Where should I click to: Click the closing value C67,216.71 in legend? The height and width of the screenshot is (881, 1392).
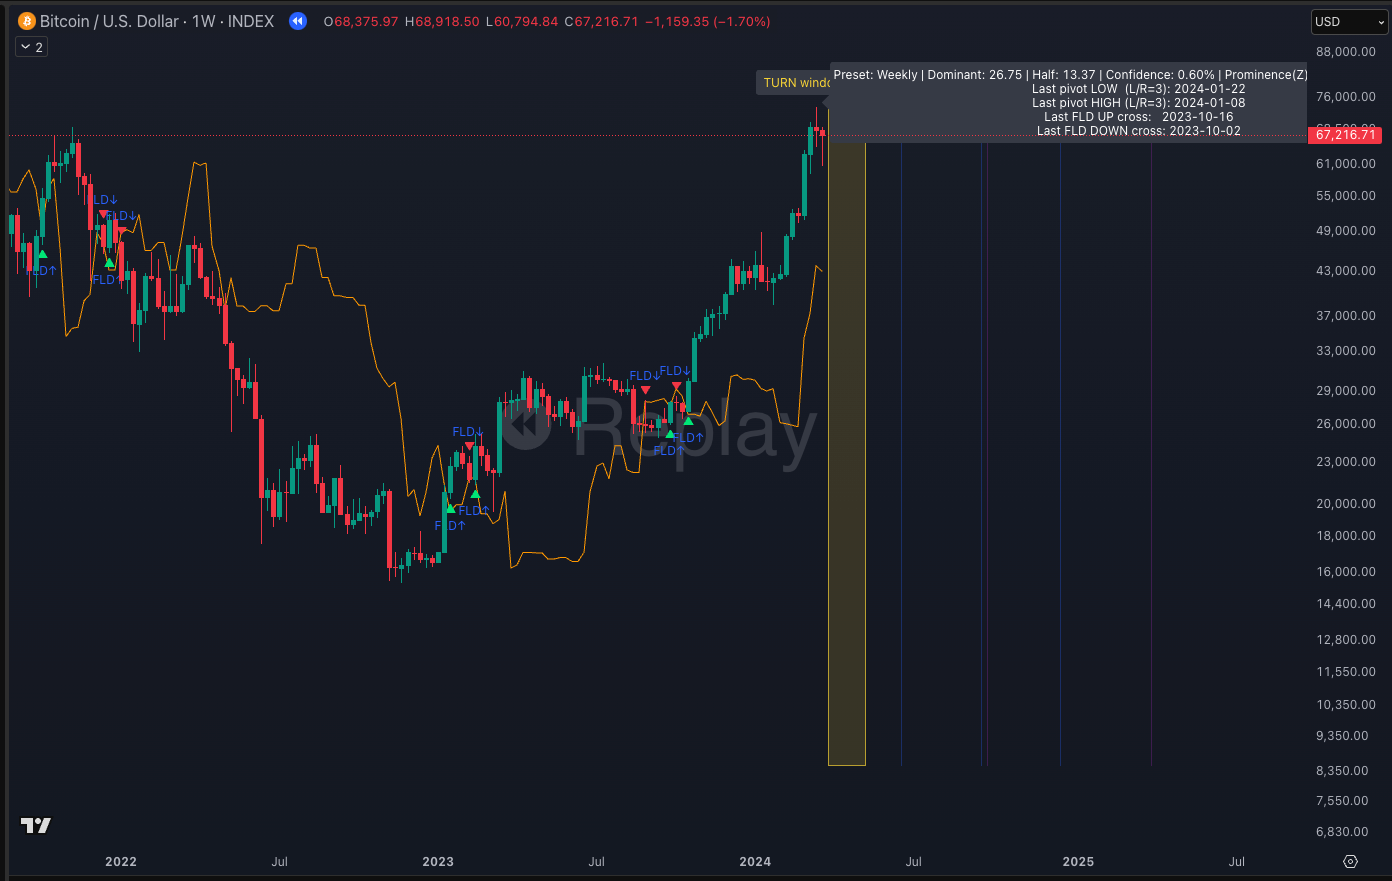(601, 21)
